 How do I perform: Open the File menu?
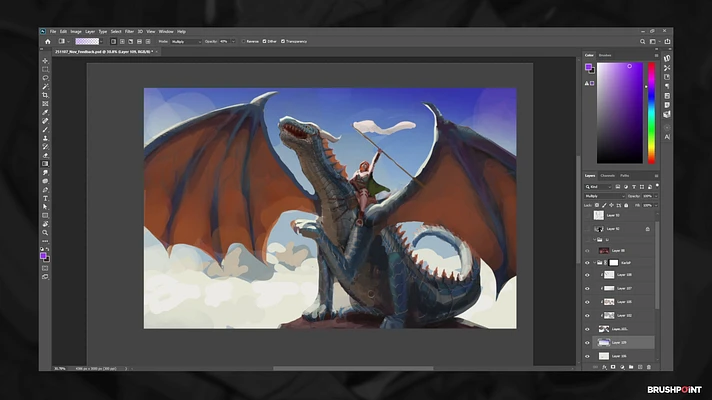[x=53, y=32]
